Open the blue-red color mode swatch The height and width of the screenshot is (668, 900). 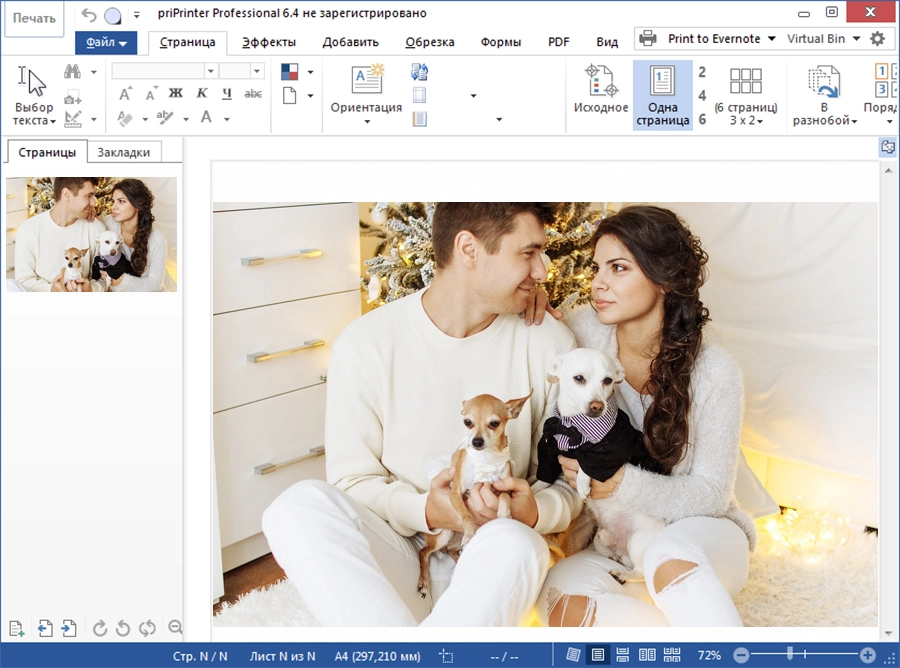tap(289, 72)
